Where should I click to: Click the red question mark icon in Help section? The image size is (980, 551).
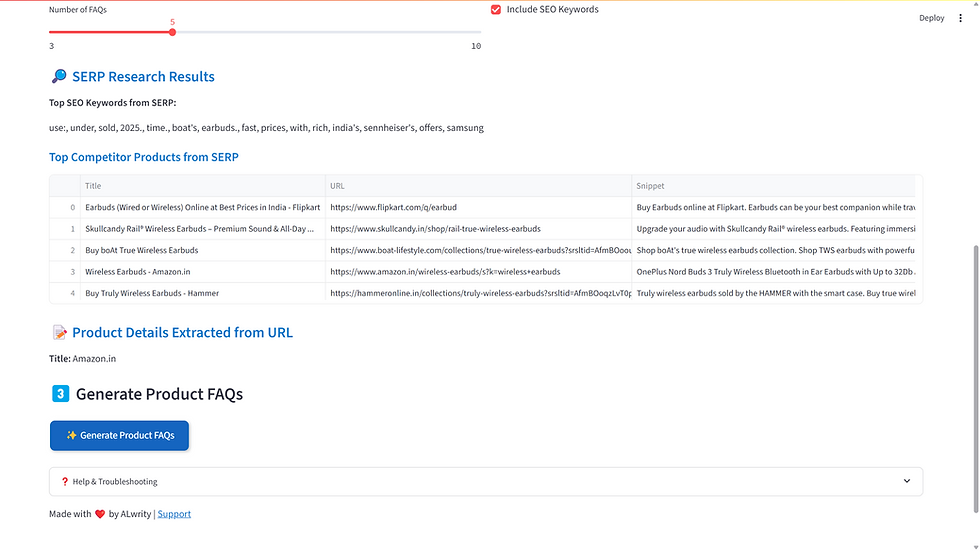(x=64, y=482)
